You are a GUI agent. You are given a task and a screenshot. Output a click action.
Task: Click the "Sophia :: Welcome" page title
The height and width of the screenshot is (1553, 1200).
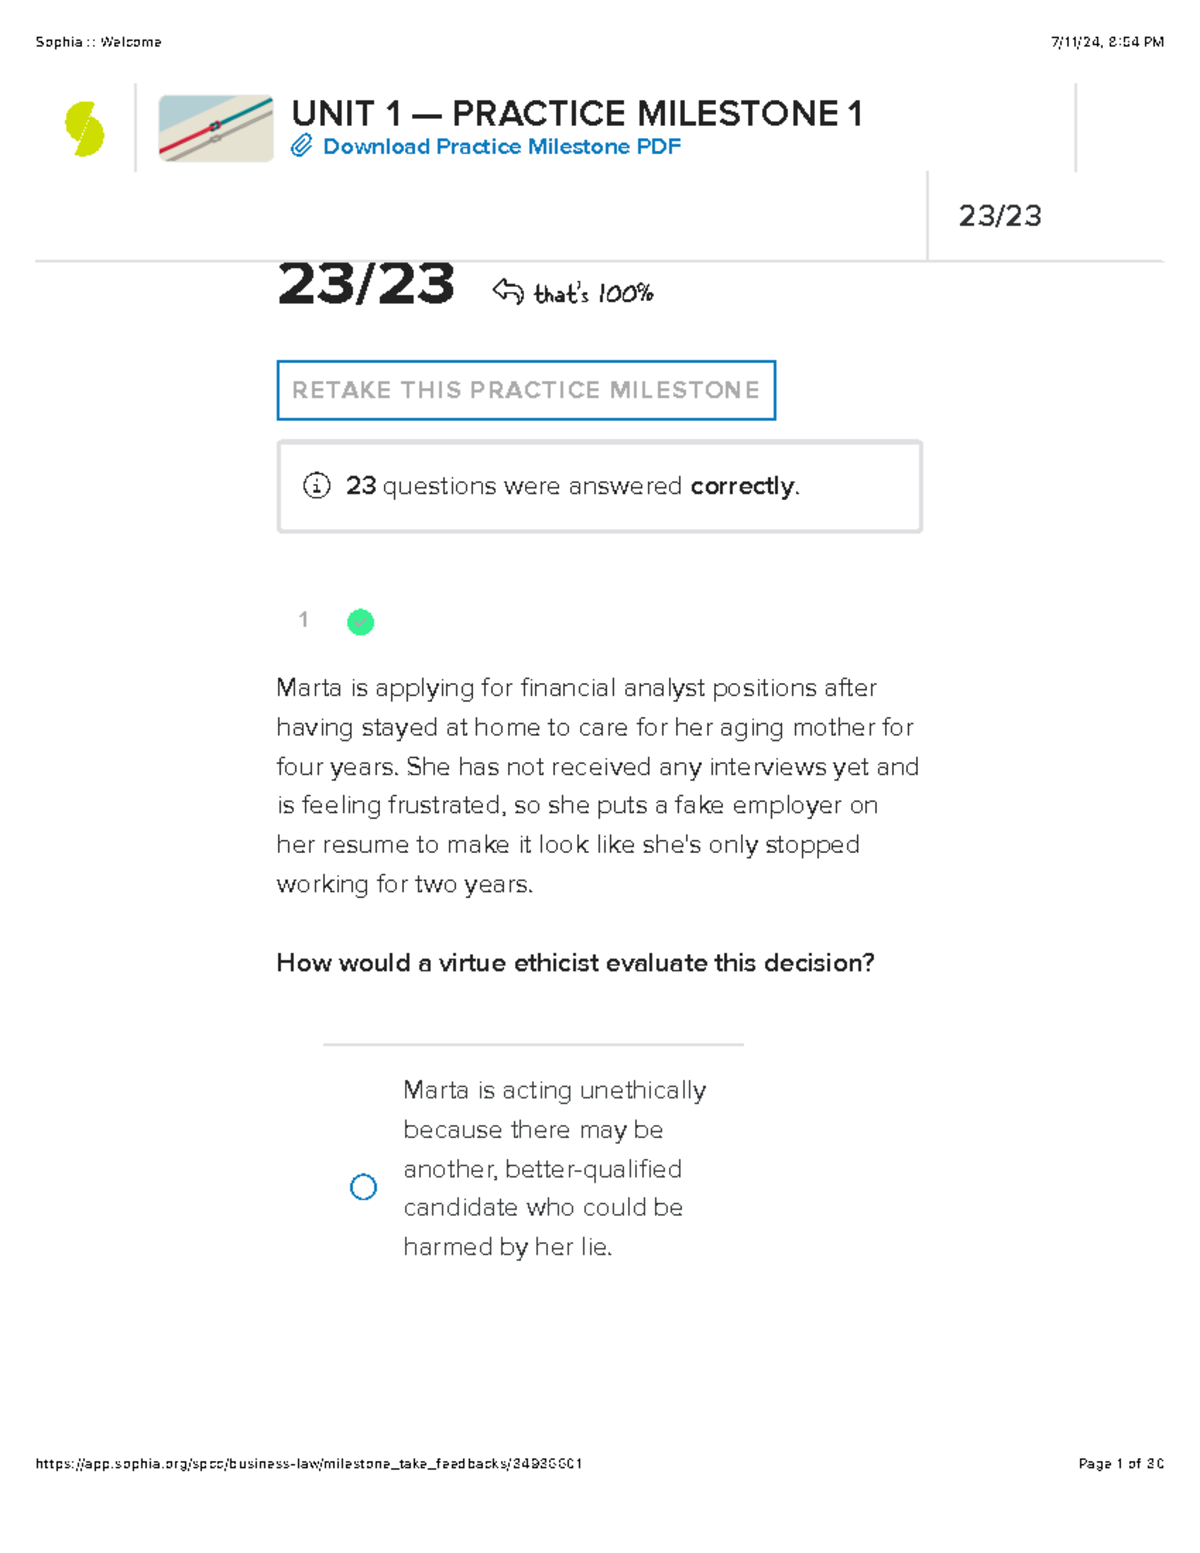tap(98, 42)
